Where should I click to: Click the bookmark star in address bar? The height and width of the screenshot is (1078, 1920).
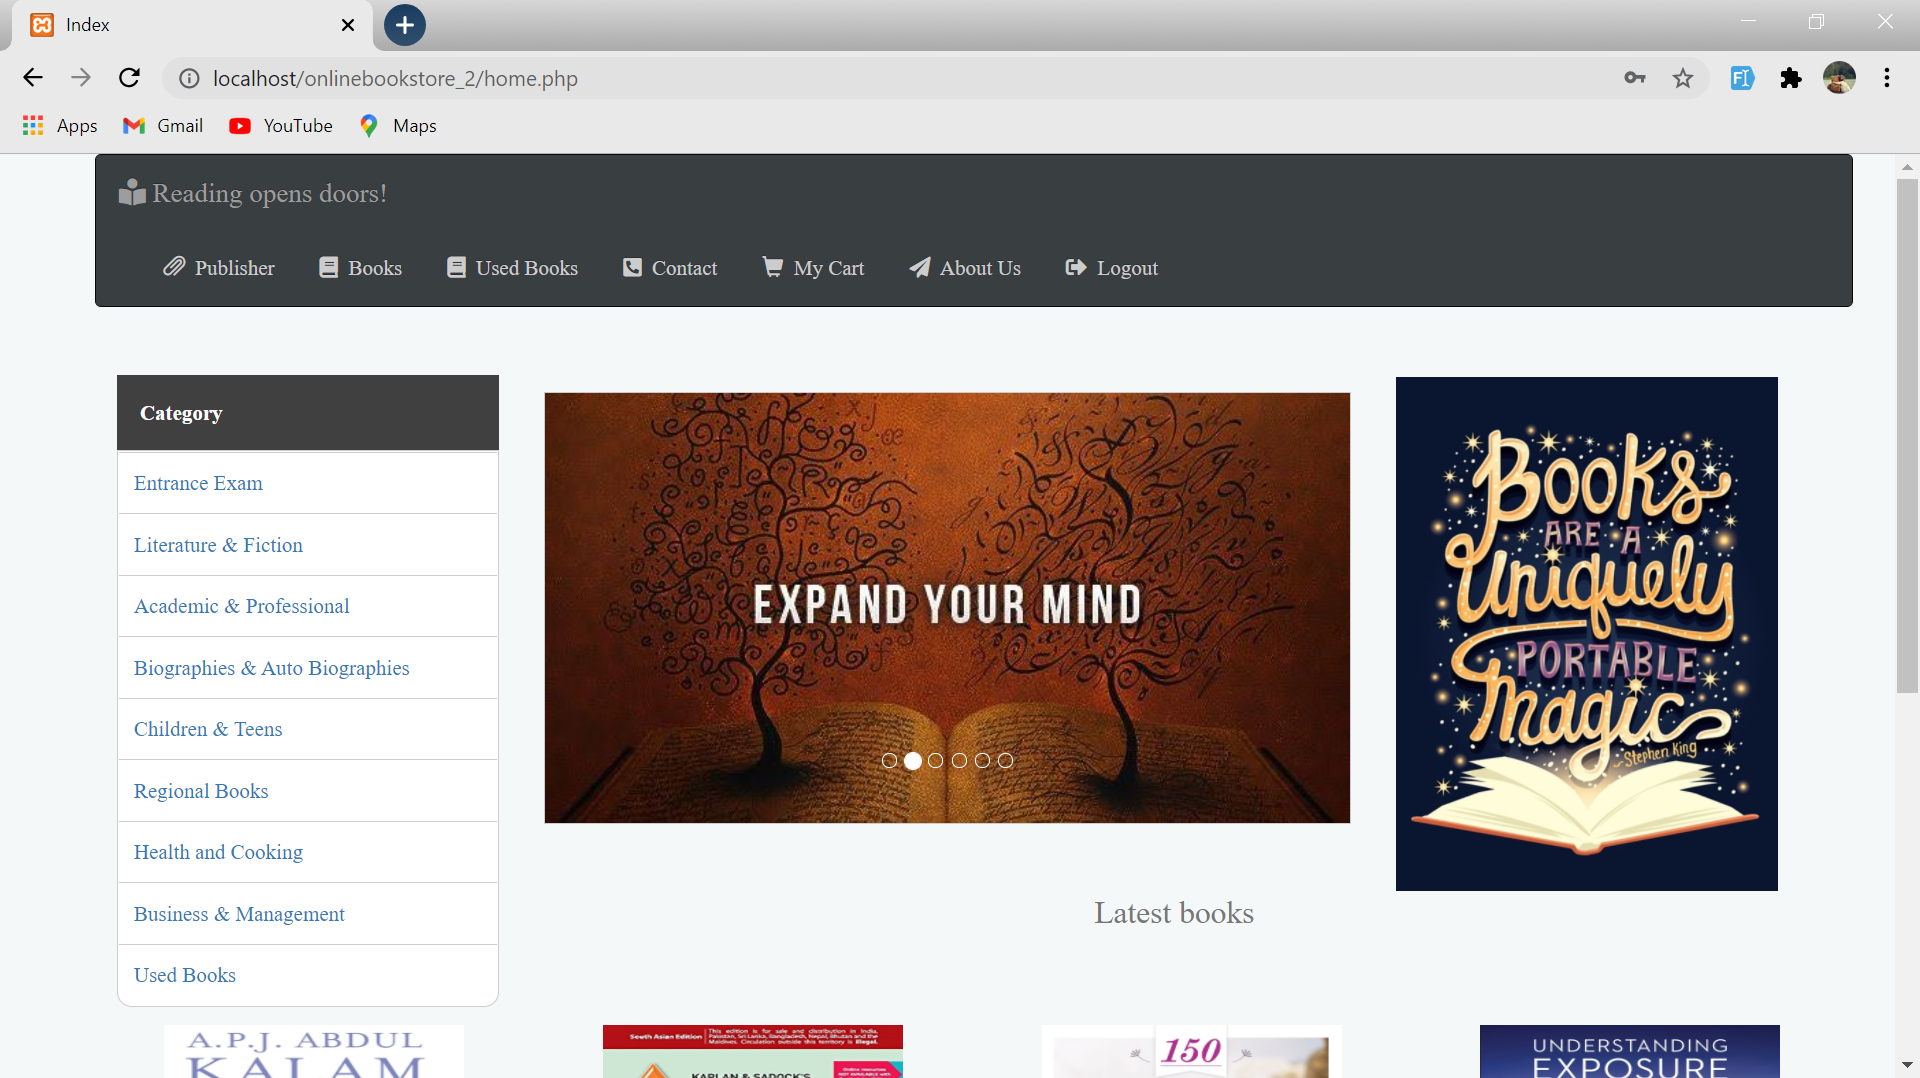point(1683,78)
